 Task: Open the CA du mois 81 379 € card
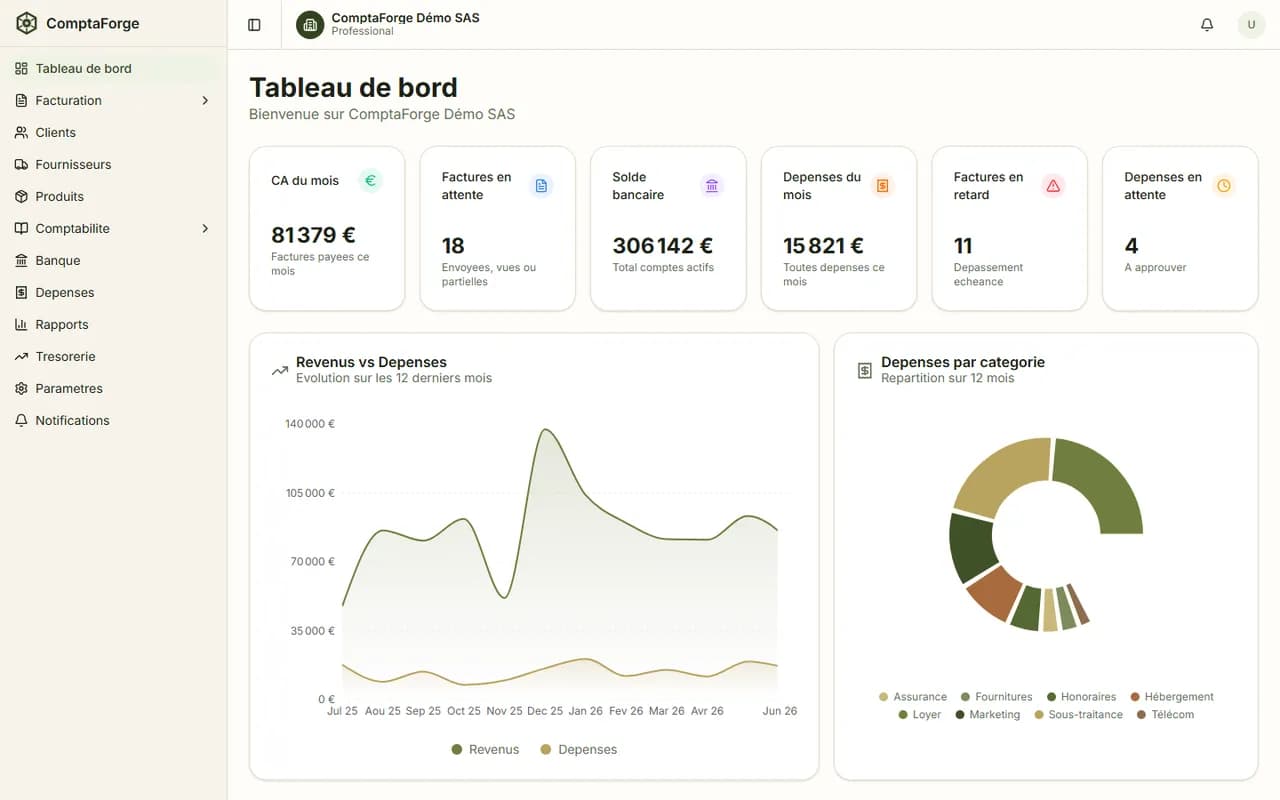point(327,229)
